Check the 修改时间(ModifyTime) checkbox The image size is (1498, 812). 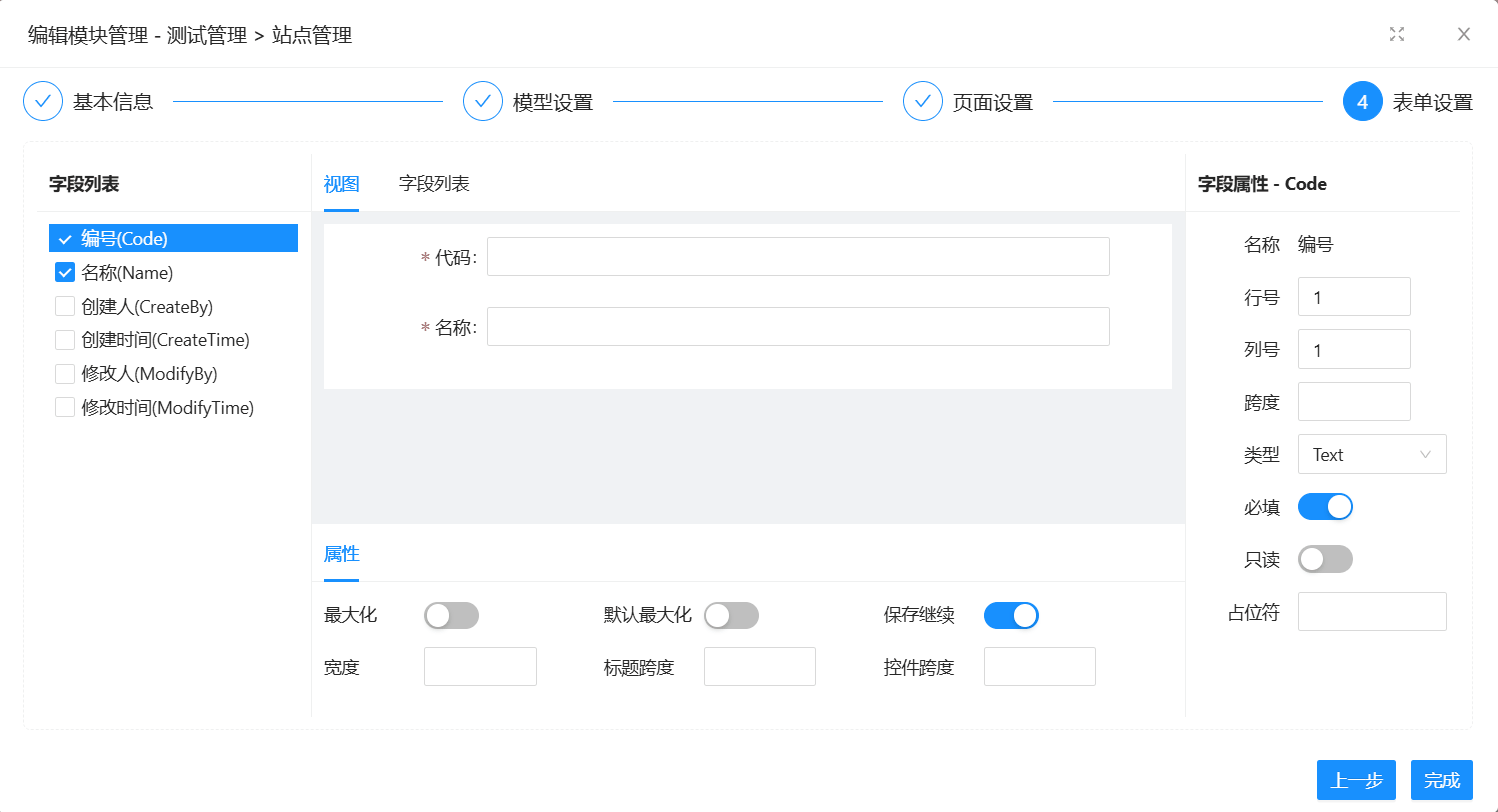tap(65, 408)
